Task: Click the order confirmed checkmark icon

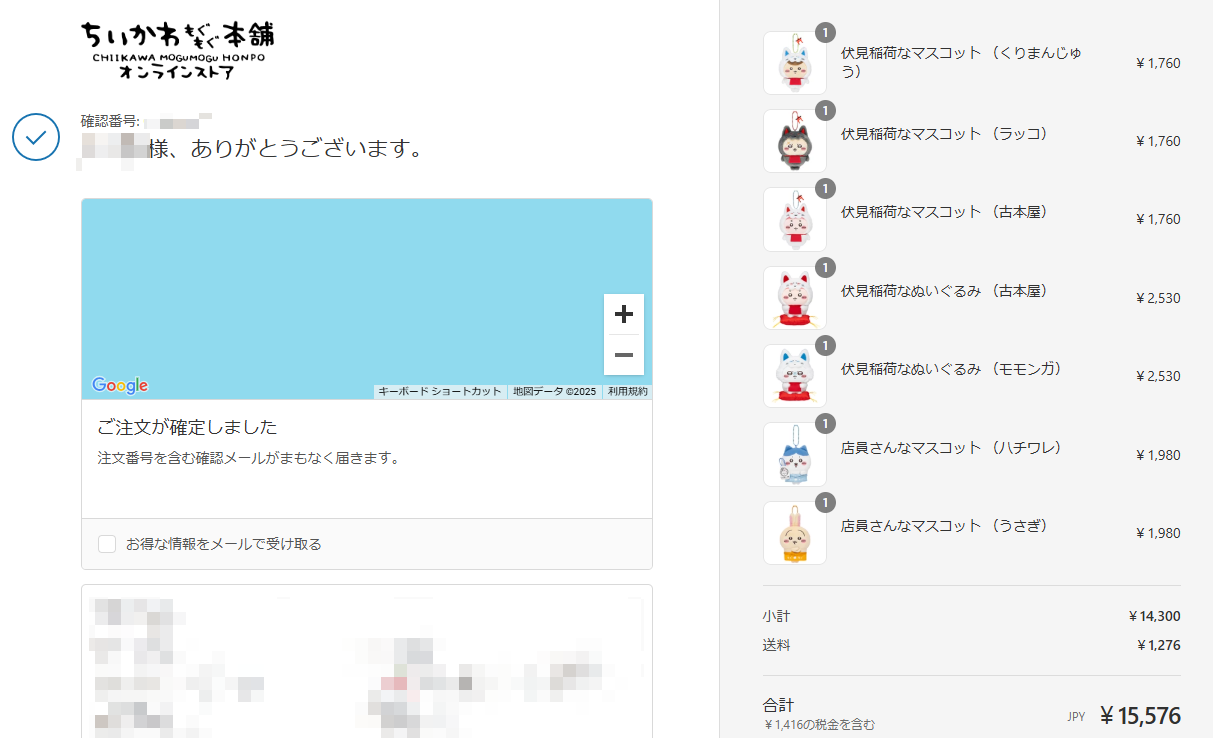Action: [x=36, y=136]
